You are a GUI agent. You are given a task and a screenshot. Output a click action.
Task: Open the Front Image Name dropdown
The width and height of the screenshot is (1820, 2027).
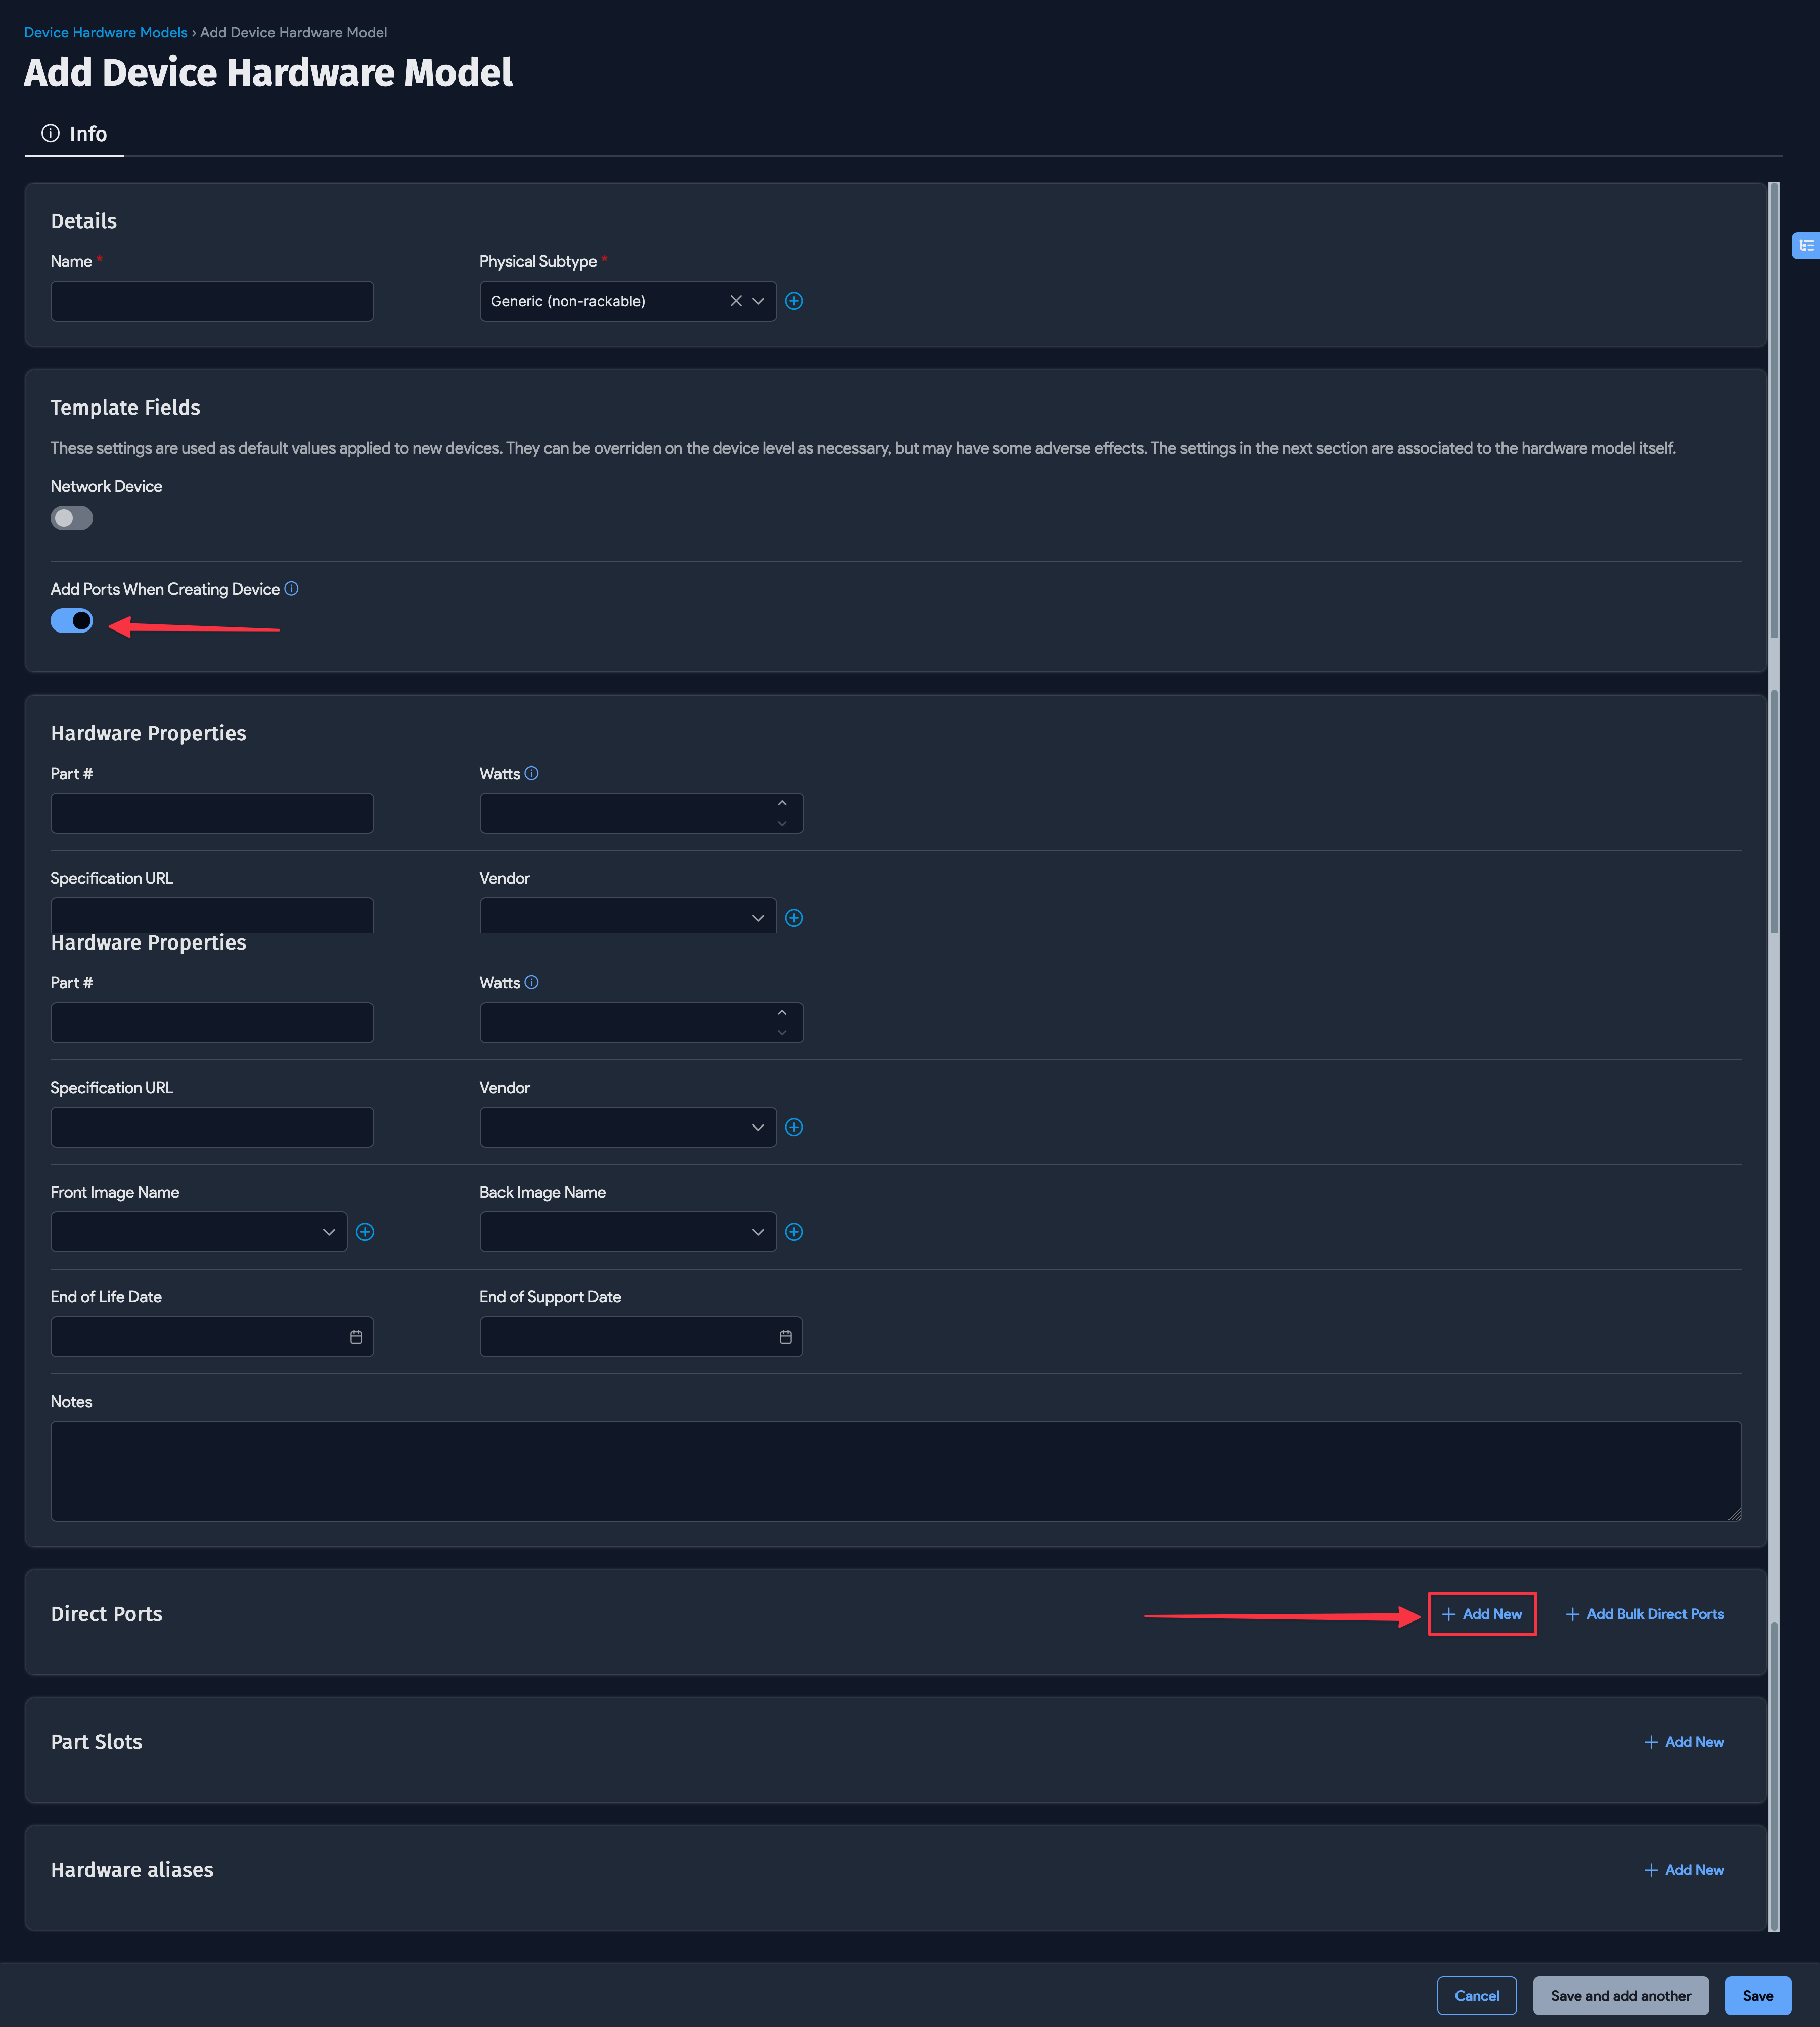coord(329,1231)
